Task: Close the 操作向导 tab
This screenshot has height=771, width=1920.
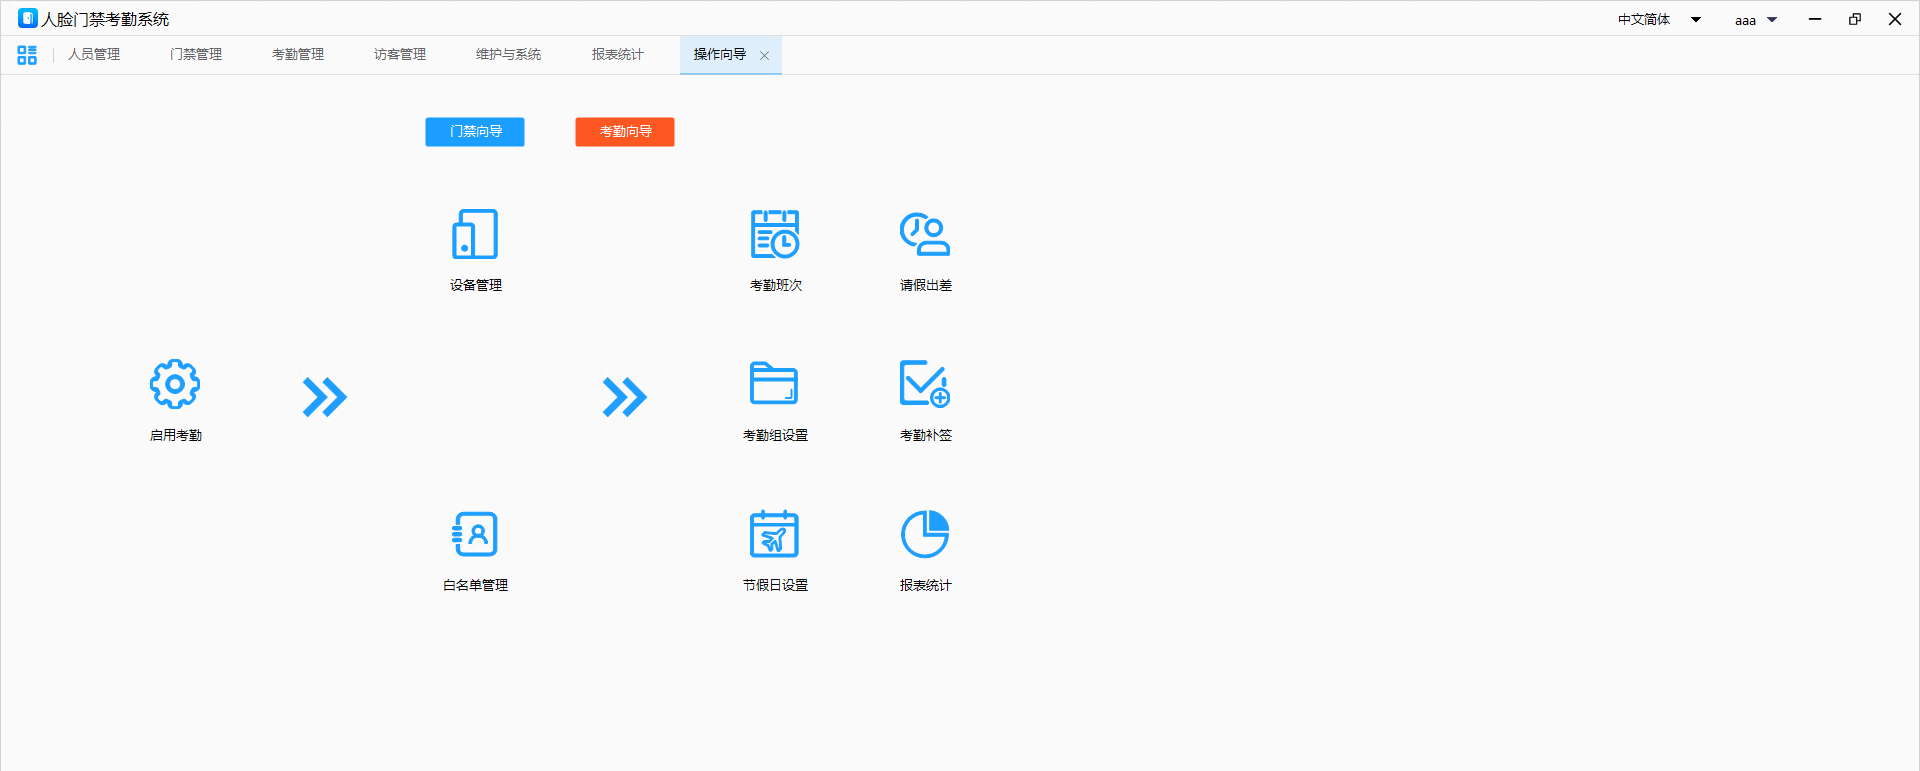Action: [x=765, y=56]
